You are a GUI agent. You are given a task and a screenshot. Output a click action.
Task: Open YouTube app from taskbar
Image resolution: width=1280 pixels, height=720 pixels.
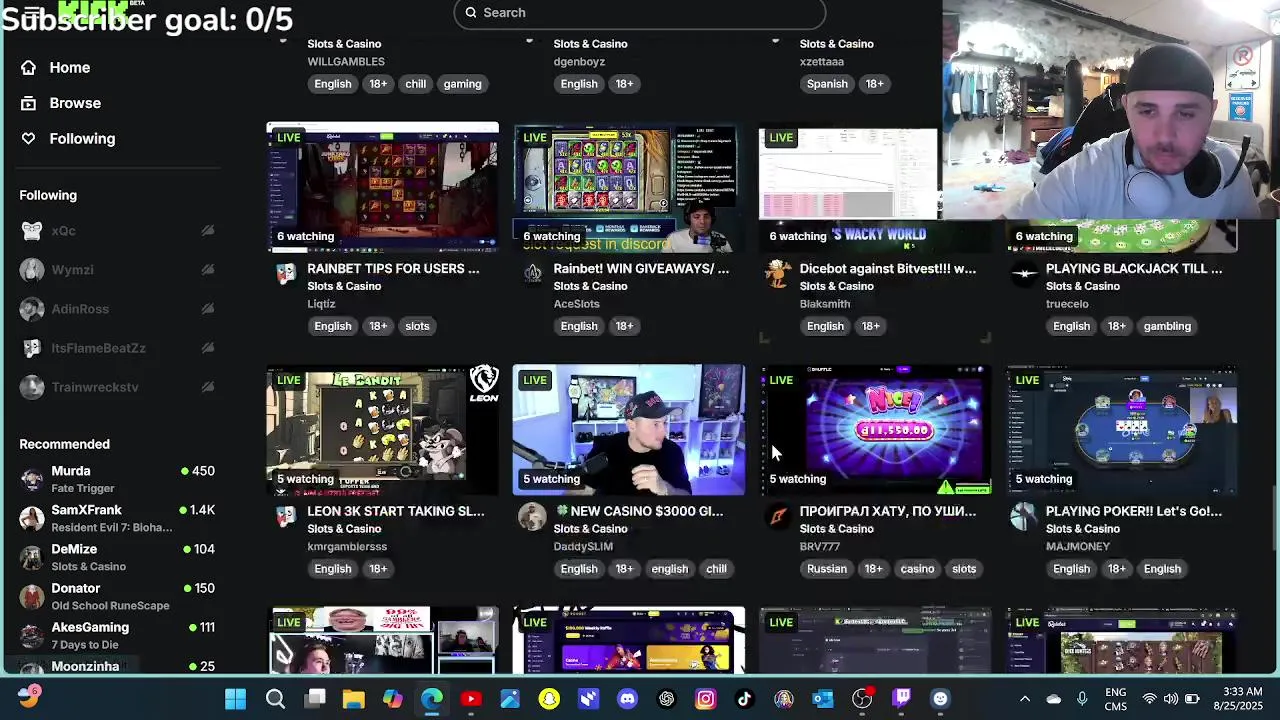tap(471, 699)
